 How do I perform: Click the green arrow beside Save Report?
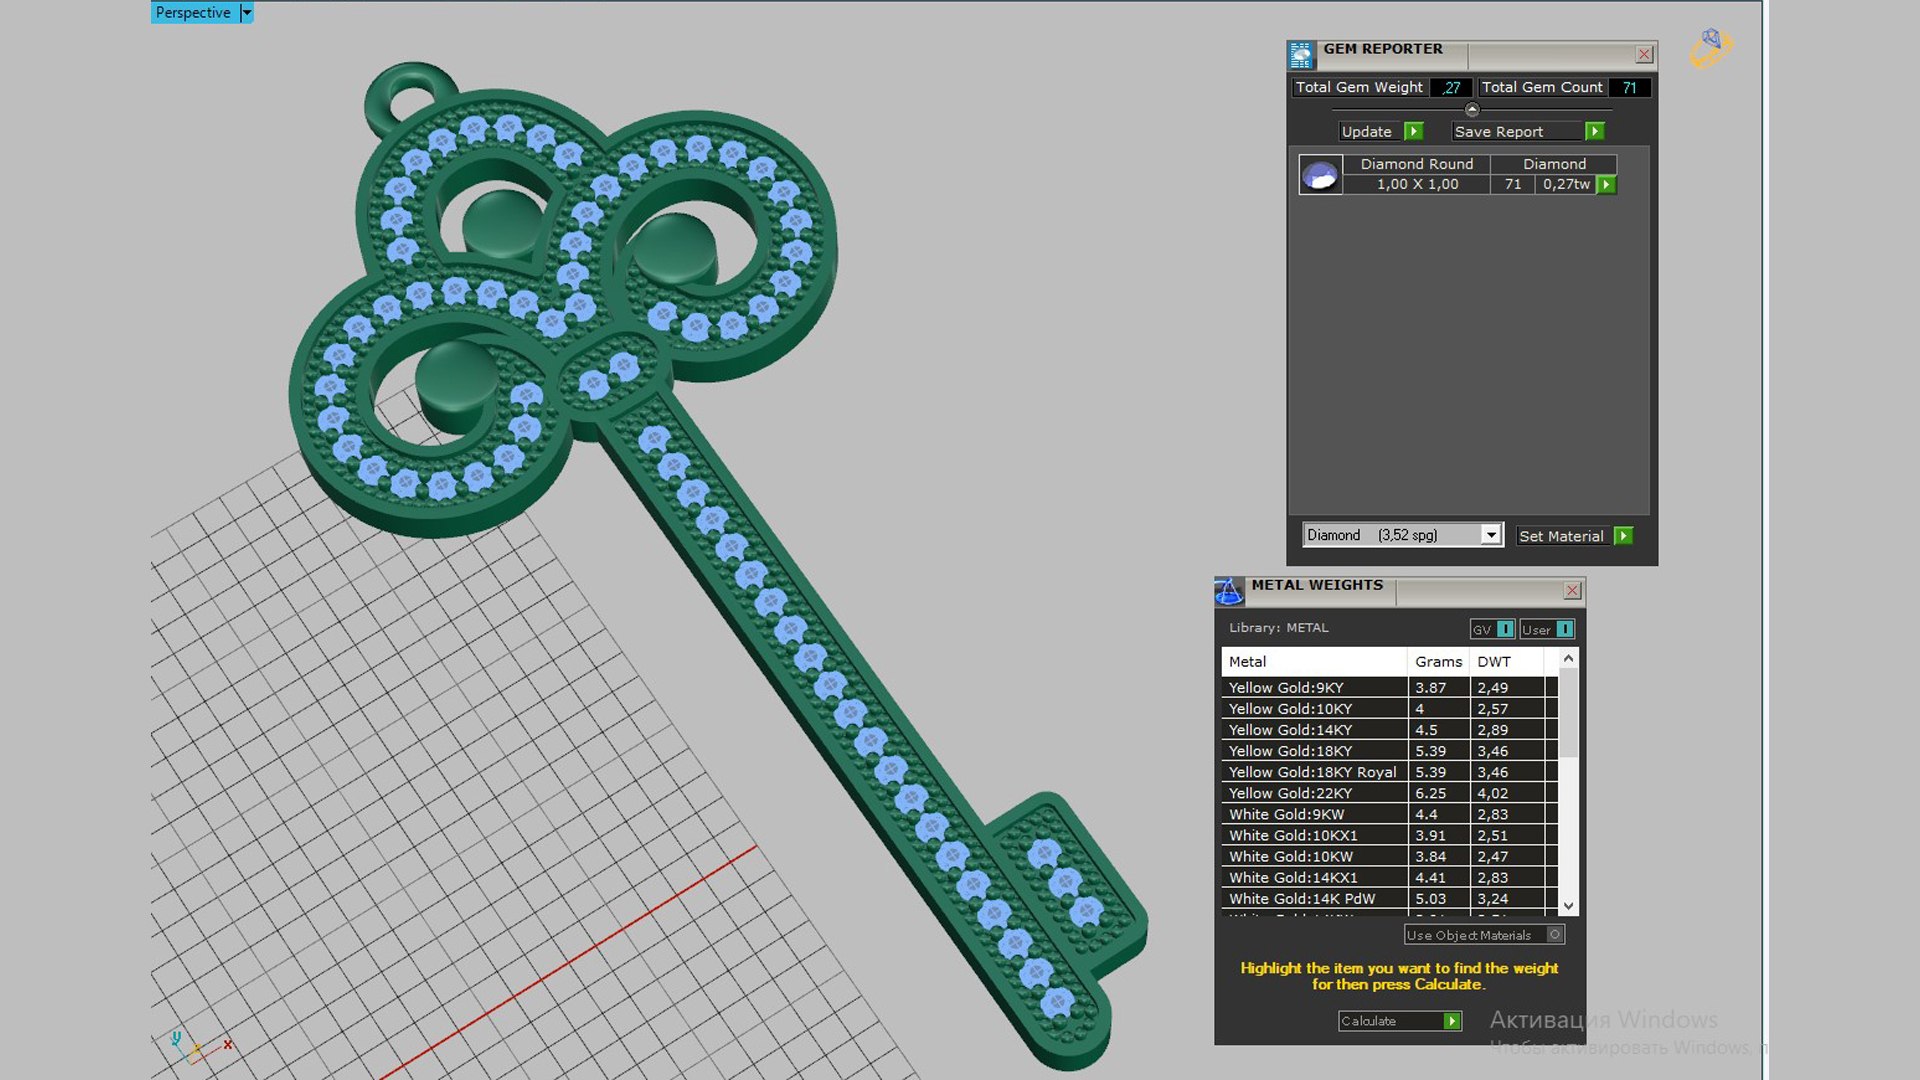coord(1595,131)
